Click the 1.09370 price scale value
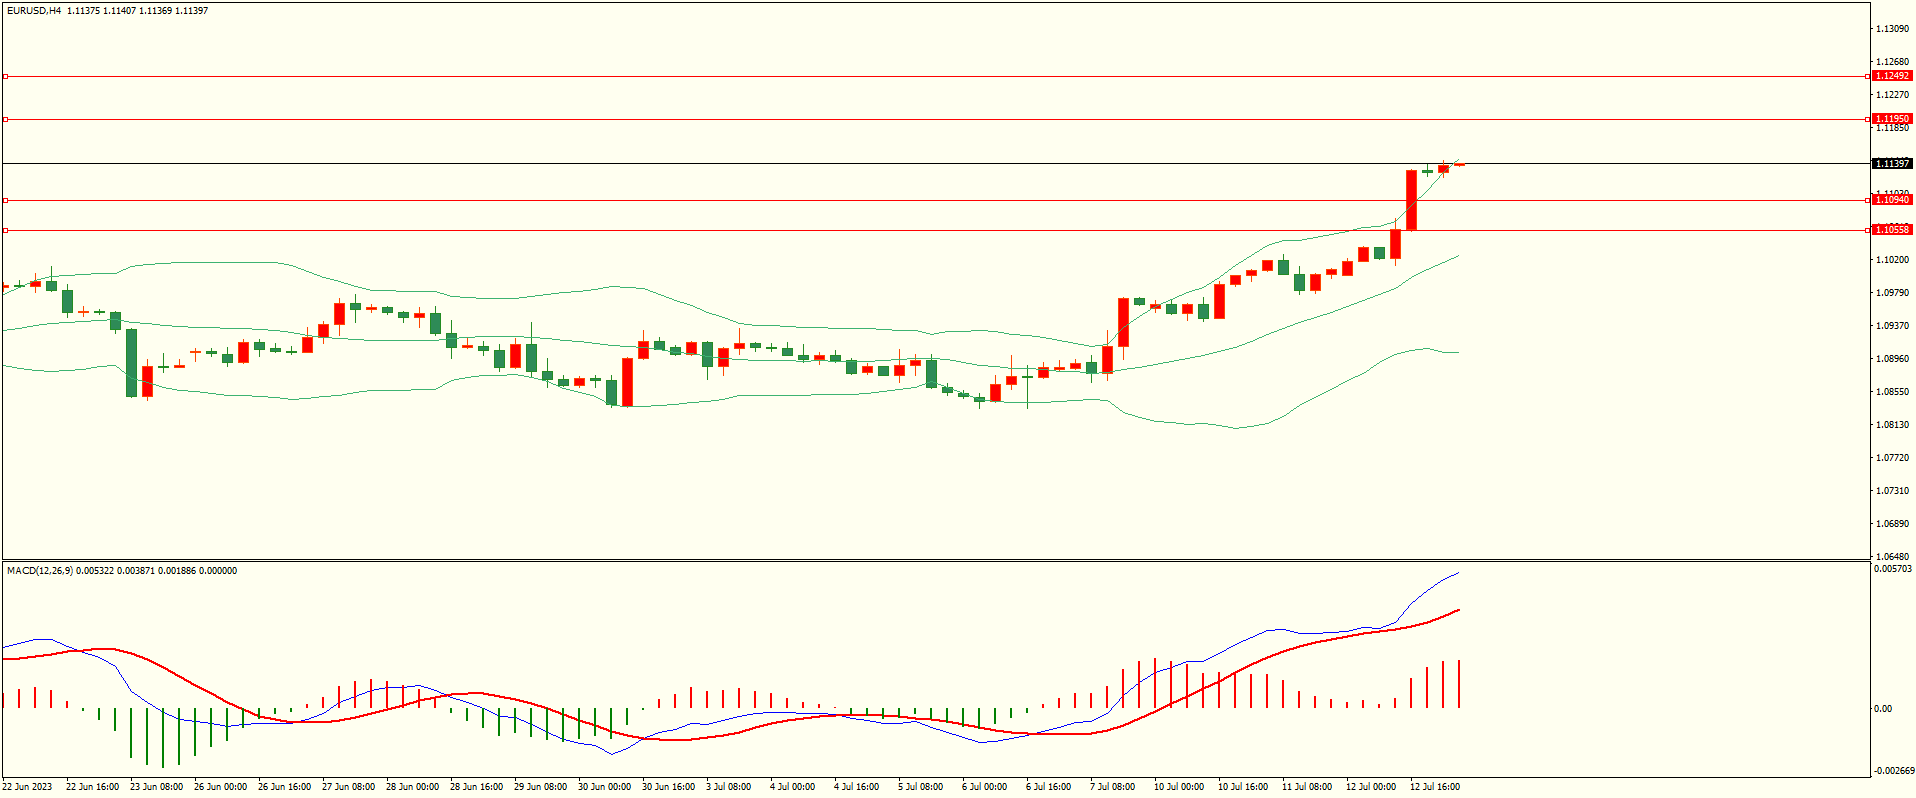Screen dimensions: 1916x798 (1893, 326)
